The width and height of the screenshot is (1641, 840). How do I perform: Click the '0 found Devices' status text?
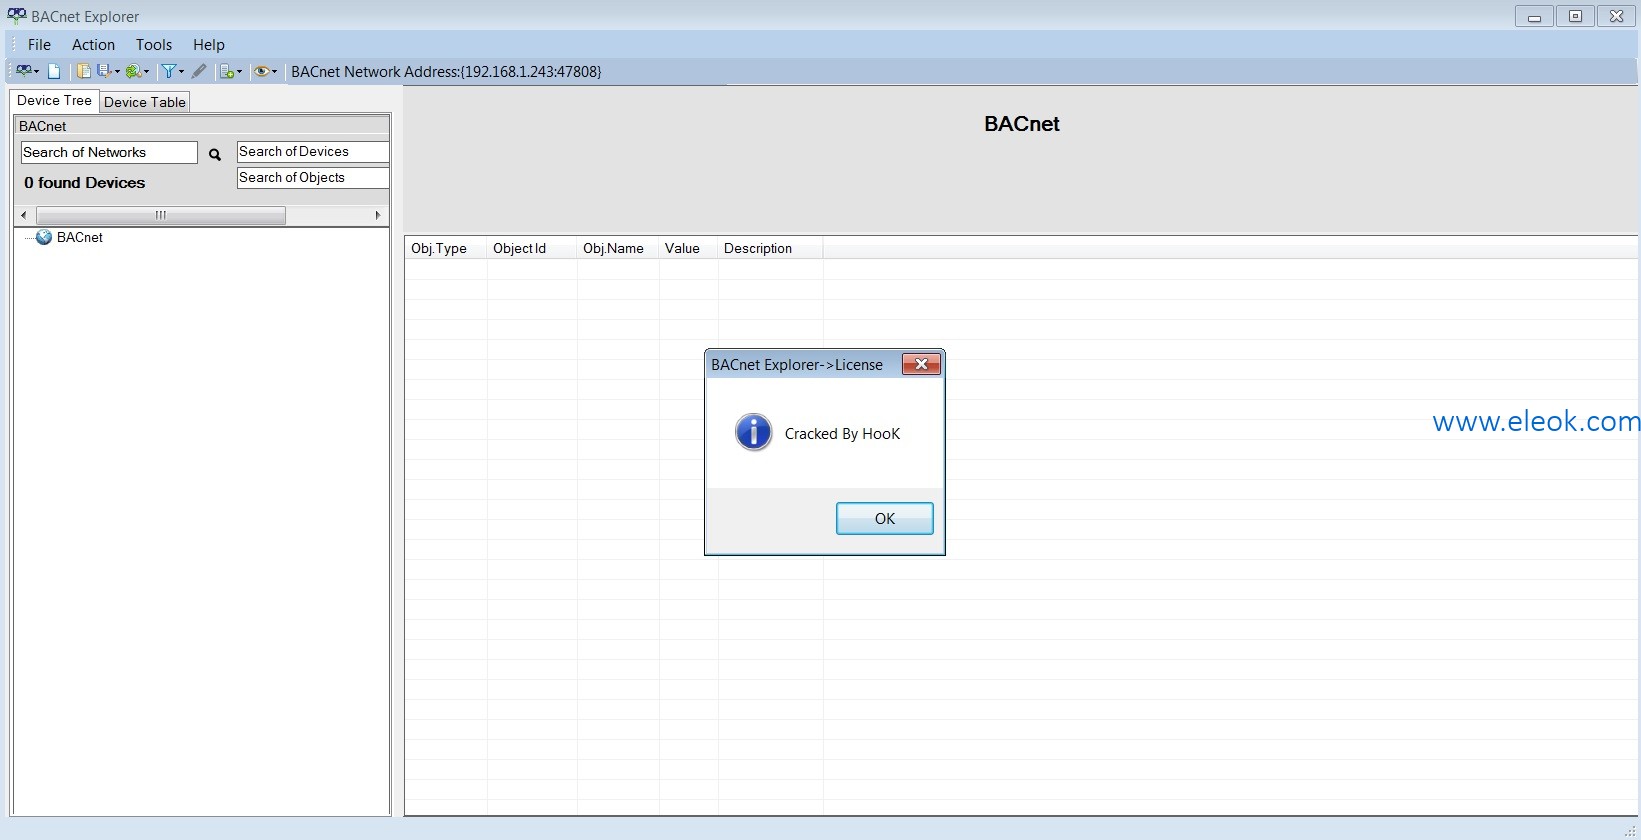coord(85,182)
